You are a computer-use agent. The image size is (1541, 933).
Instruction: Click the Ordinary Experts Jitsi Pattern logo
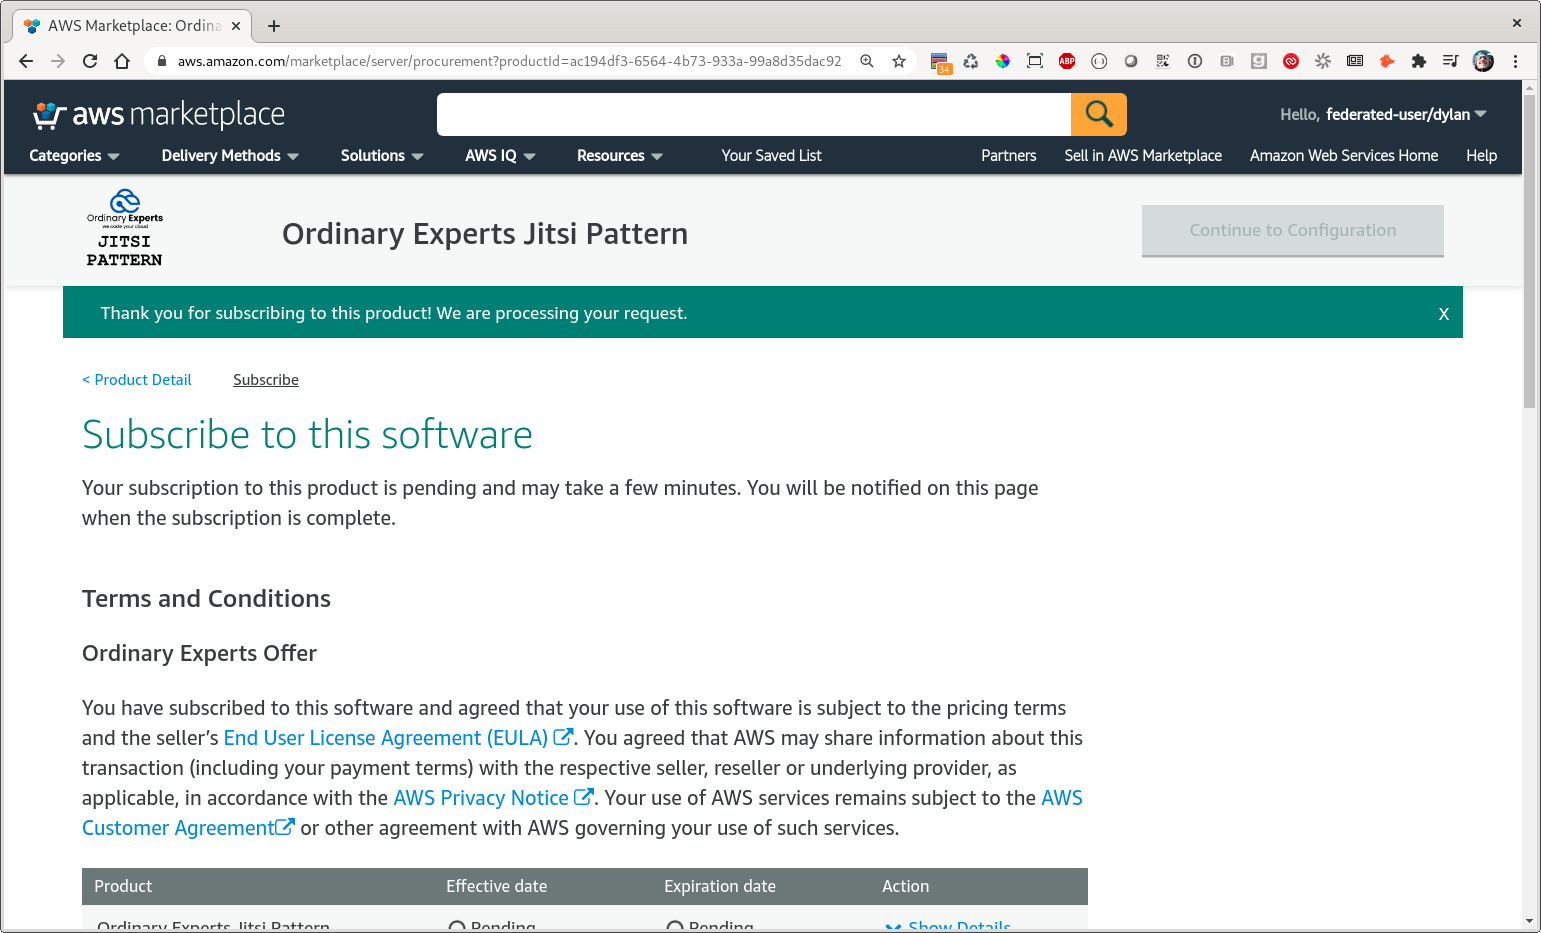(x=125, y=229)
